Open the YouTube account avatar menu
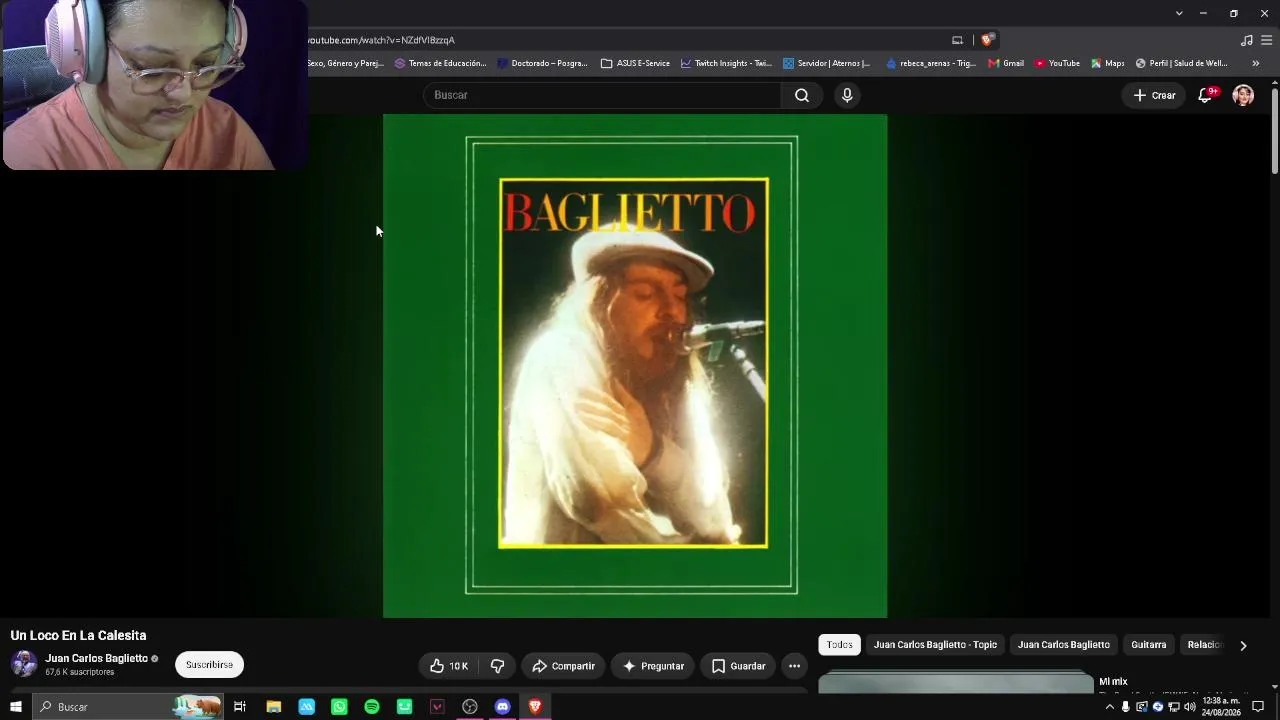This screenshot has width=1280, height=720. [1243, 95]
